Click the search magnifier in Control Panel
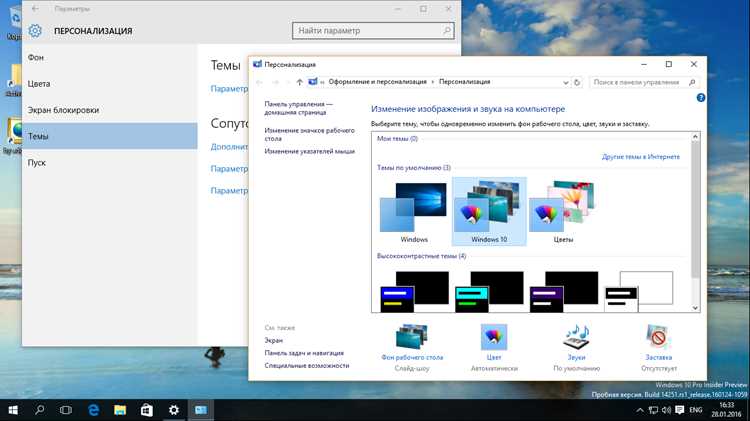This screenshot has width=750, height=421. (692, 82)
